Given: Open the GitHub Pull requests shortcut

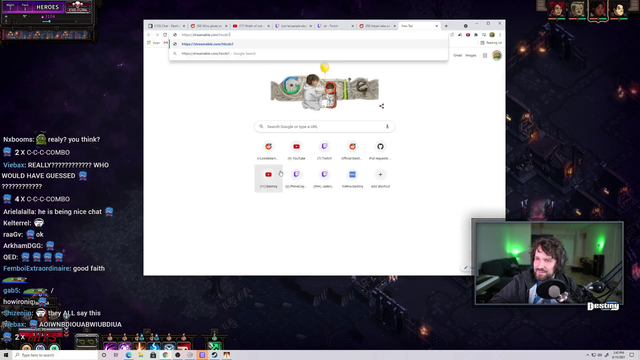Looking at the screenshot, I should (x=380, y=151).
